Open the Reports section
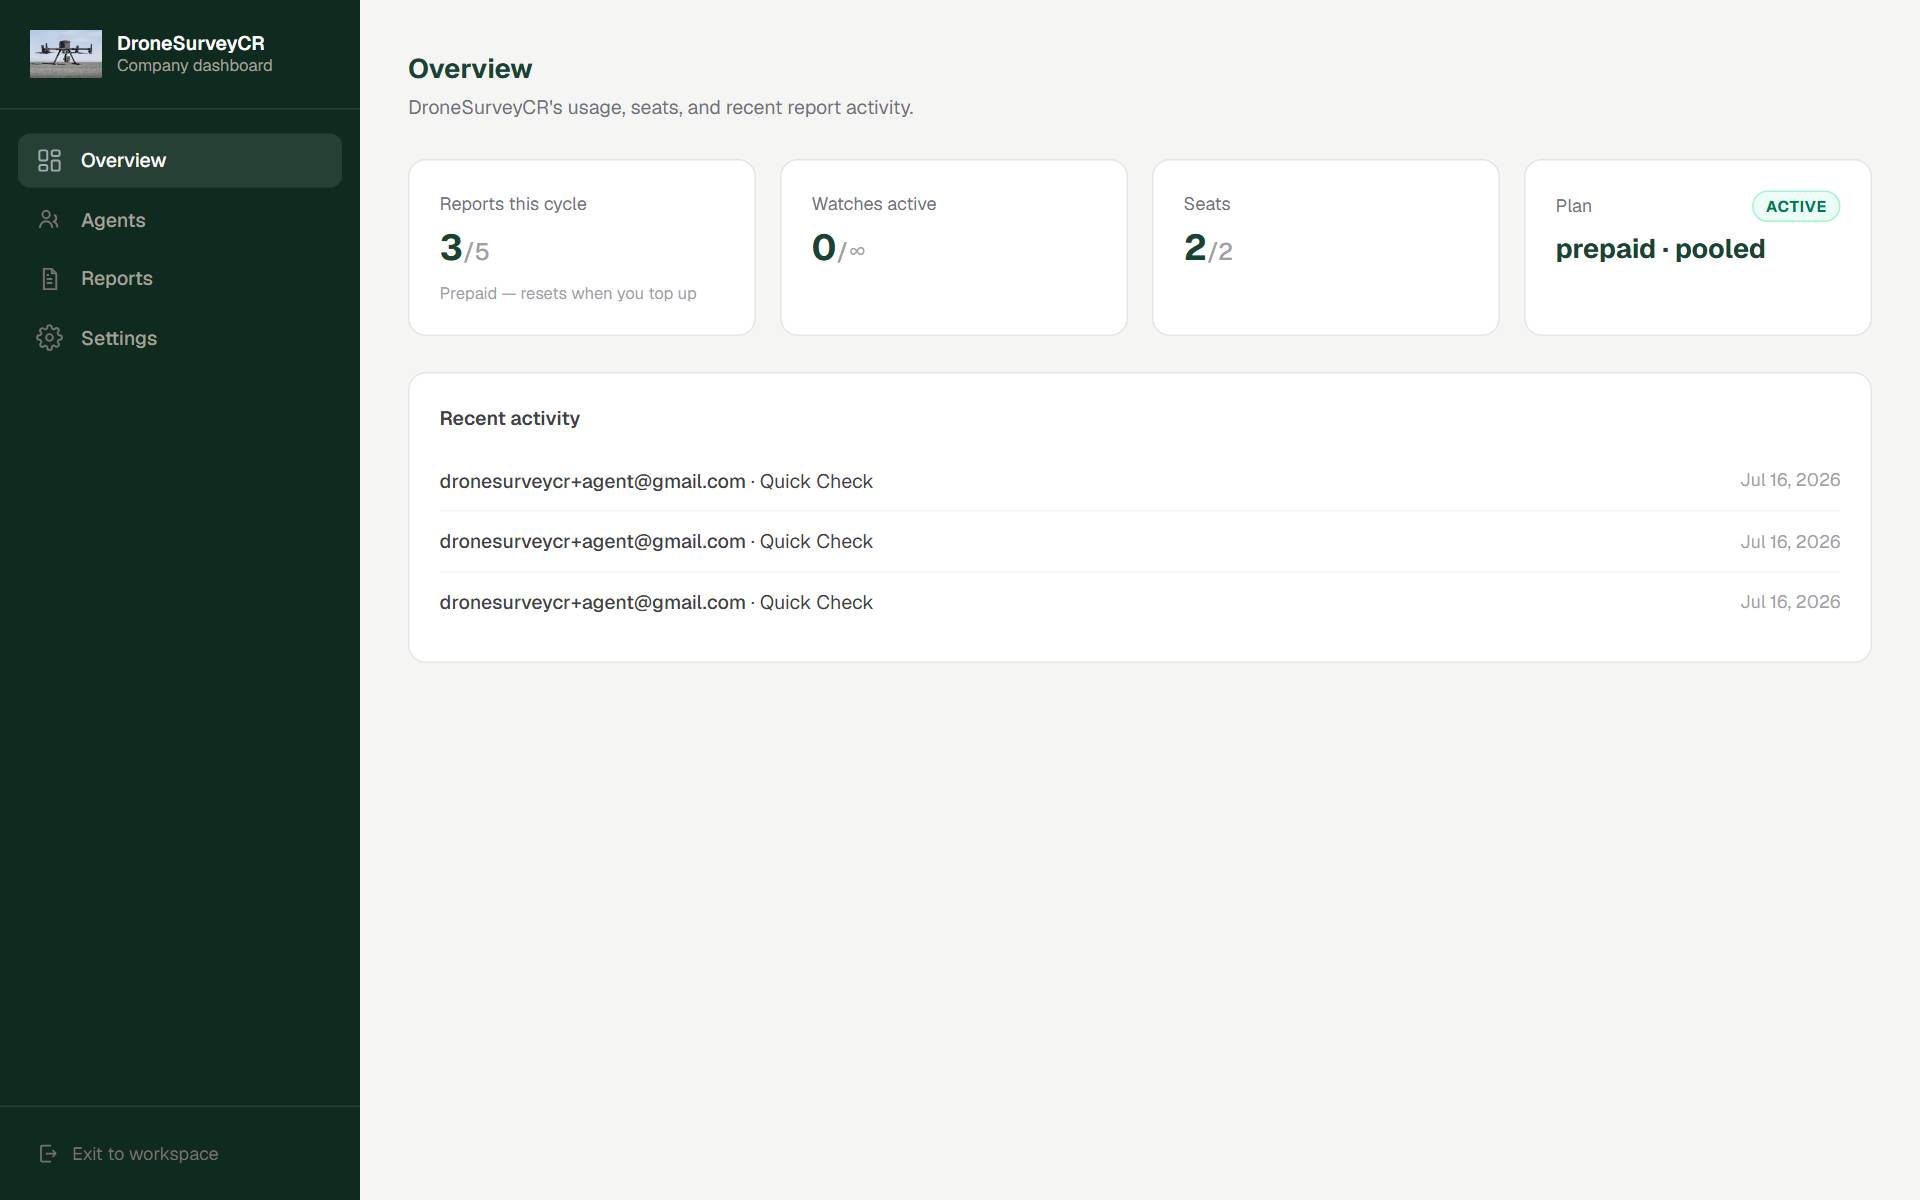 [x=180, y=279]
